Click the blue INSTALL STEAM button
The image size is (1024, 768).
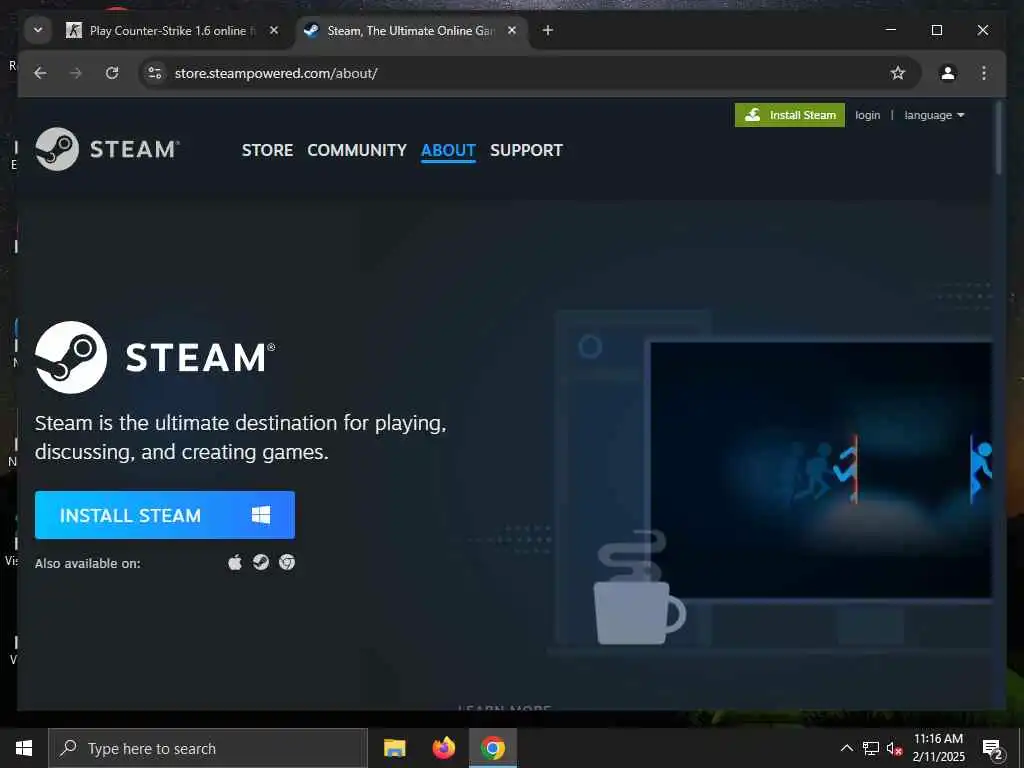click(165, 515)
